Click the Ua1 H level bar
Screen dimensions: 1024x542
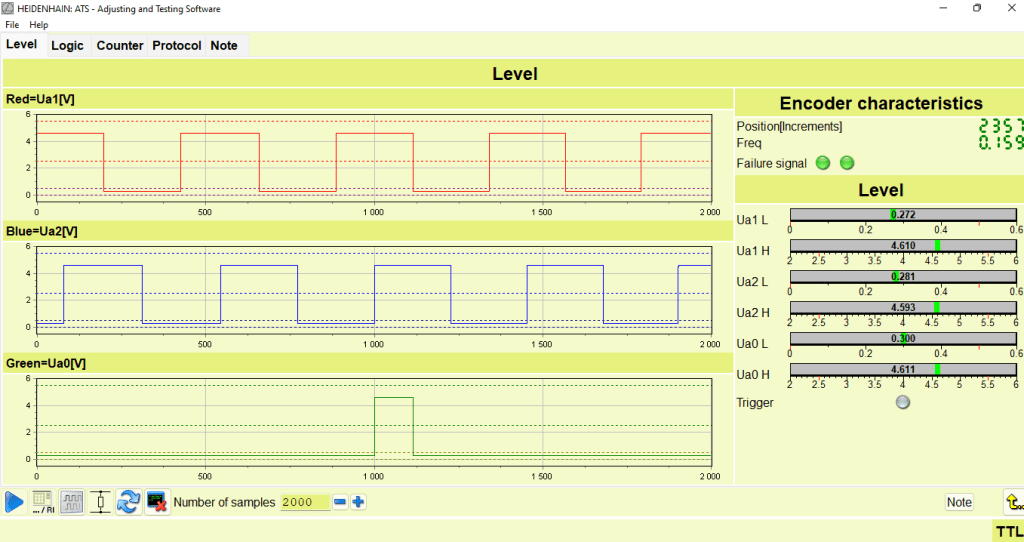(903, 245)
